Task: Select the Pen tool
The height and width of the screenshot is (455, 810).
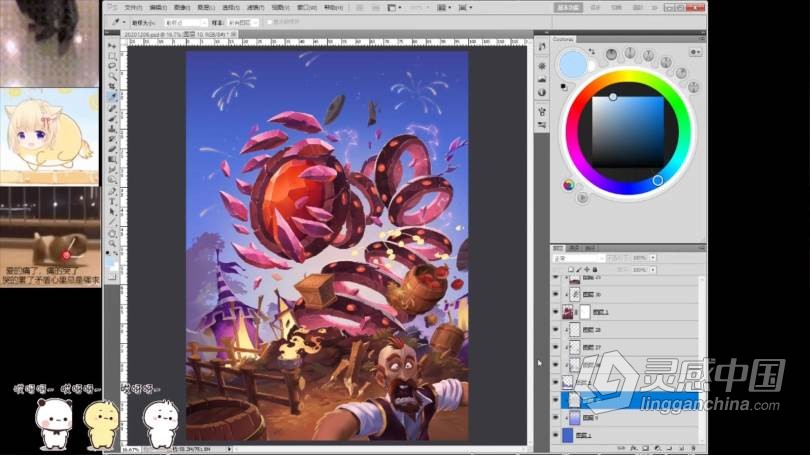Action: [112, 192]
